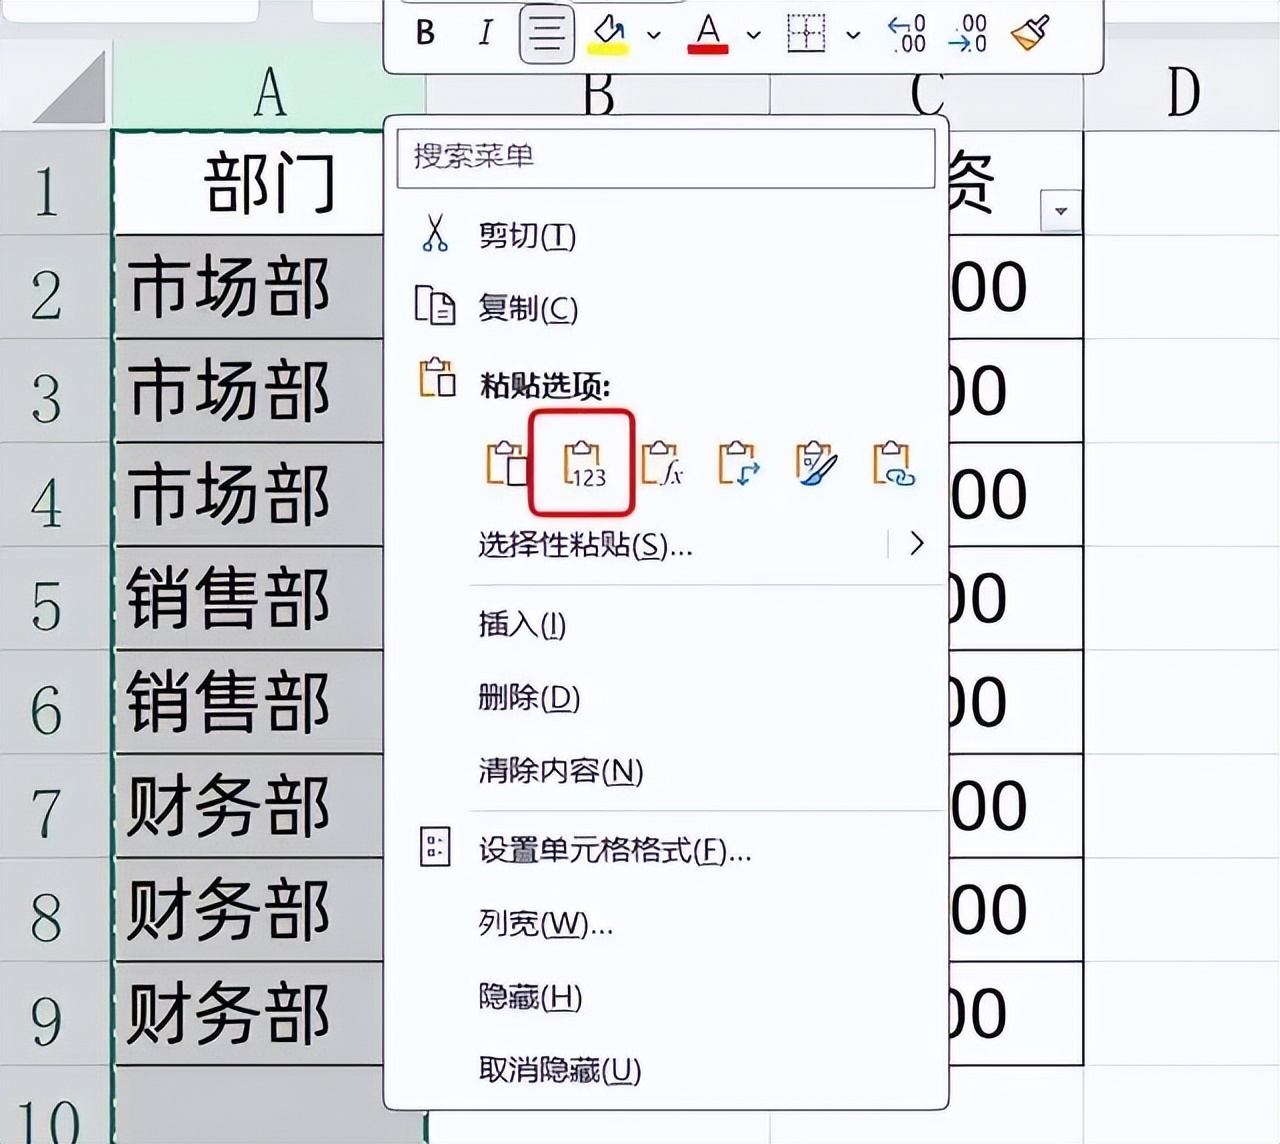Choose 插入(I) from context menu
Screen dimensions: 1280x1144
tap(522, 624)
